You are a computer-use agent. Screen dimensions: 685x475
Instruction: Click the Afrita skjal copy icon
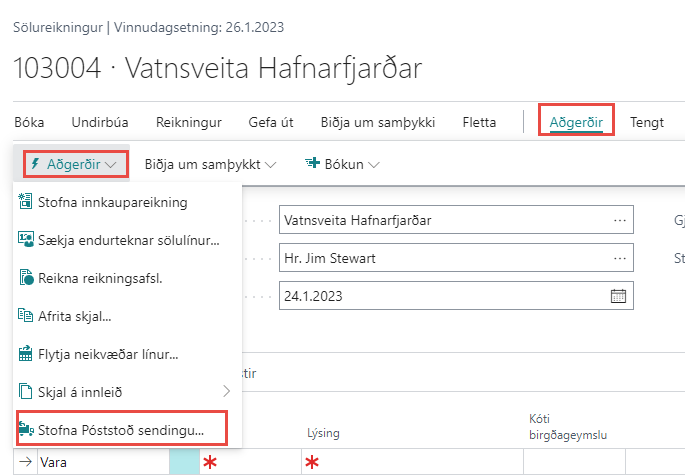(x=27, y=315)
